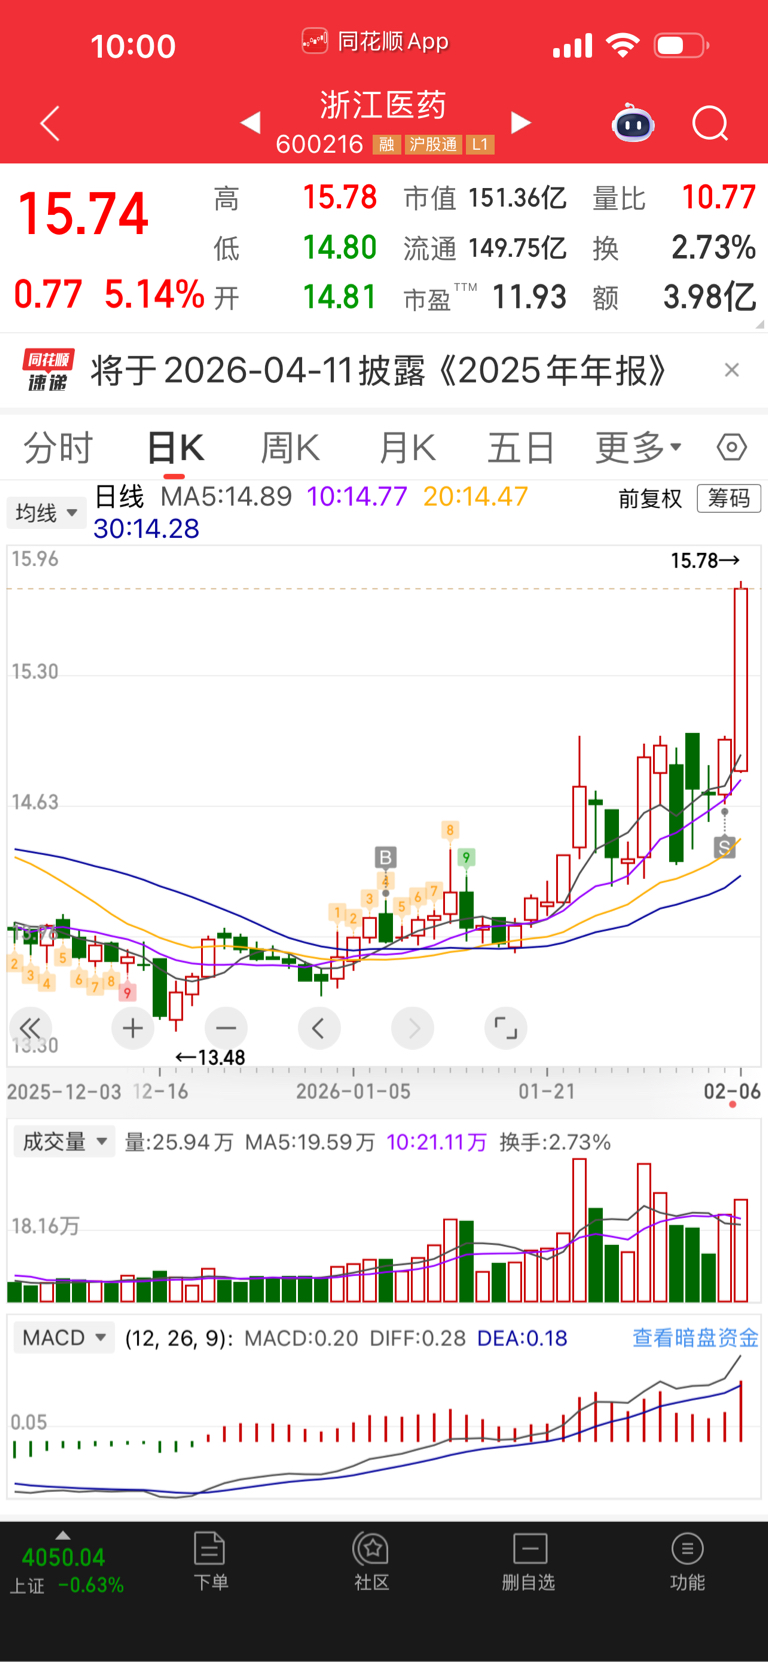Tap the 融 margin trading tag
768x1662 pixels.
tap(386, 145)
